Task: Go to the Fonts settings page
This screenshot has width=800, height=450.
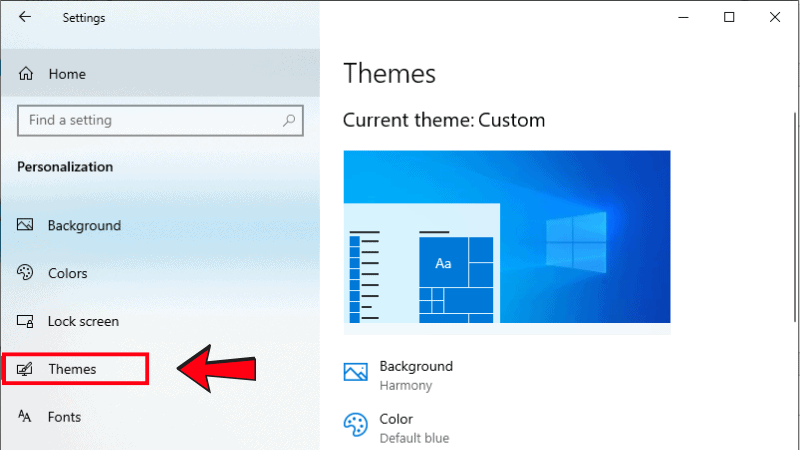Action: click(x=64, y=417)
